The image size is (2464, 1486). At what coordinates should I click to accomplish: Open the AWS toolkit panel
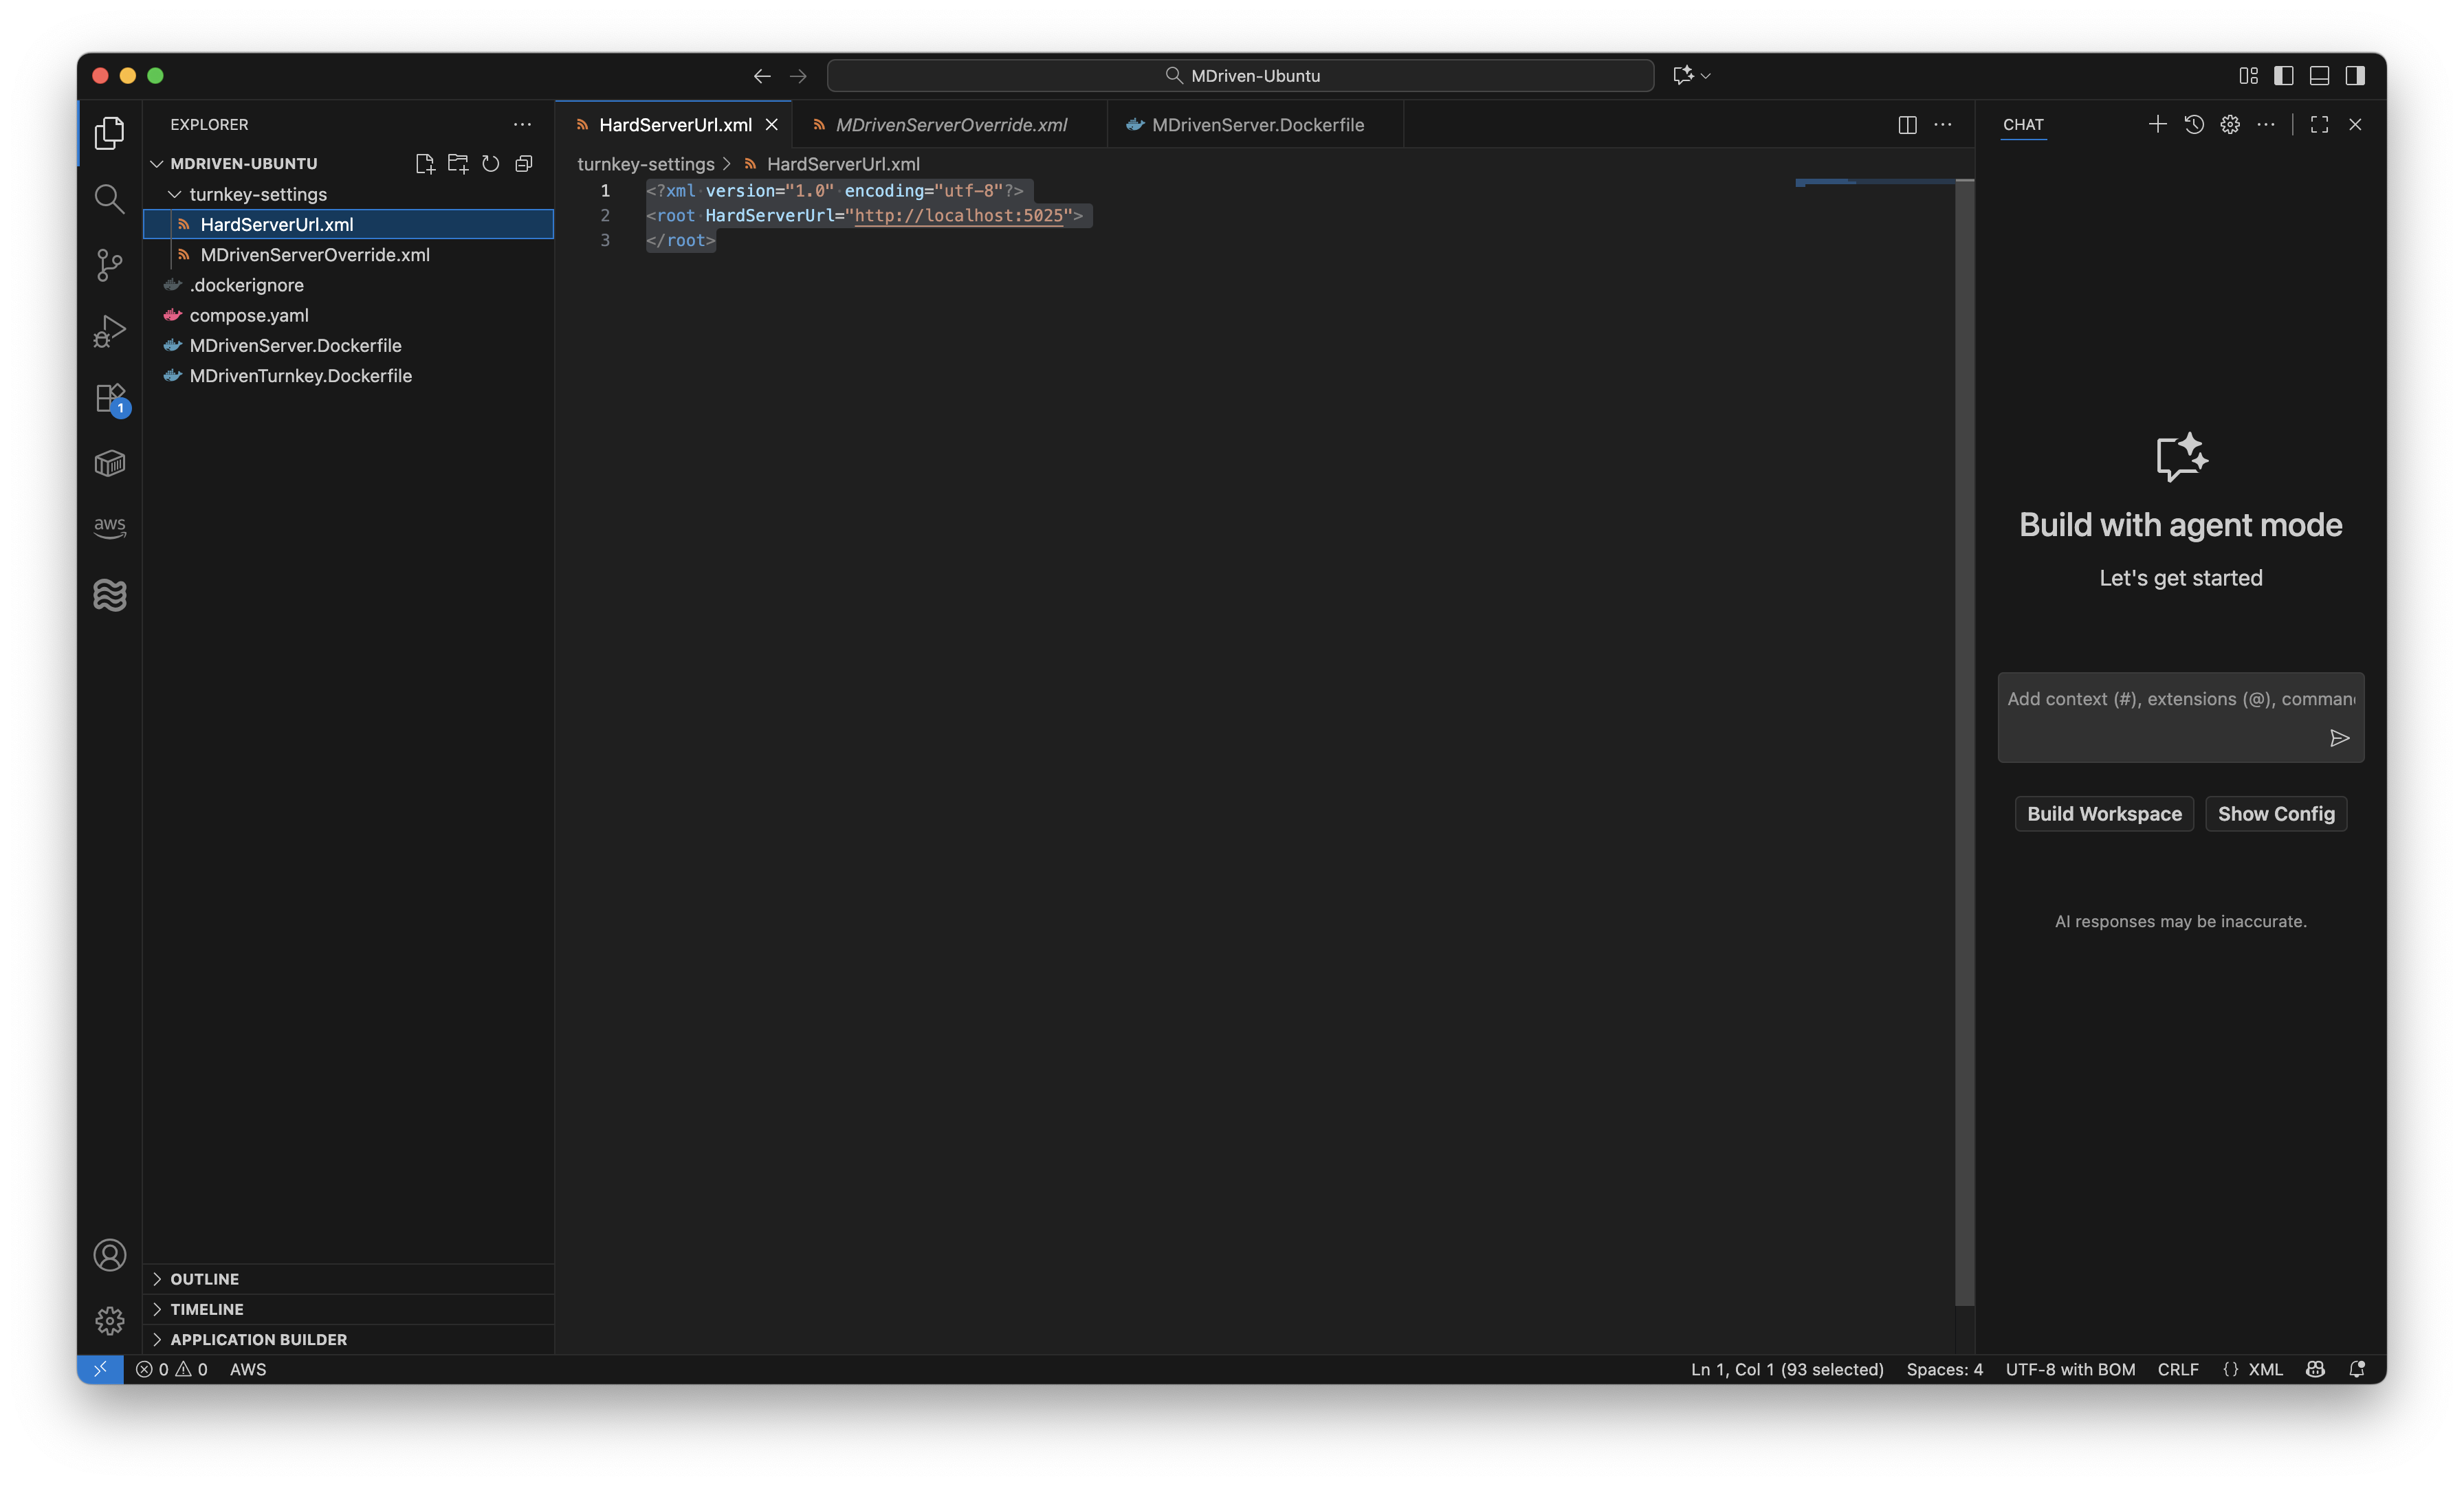coord(109,526)
